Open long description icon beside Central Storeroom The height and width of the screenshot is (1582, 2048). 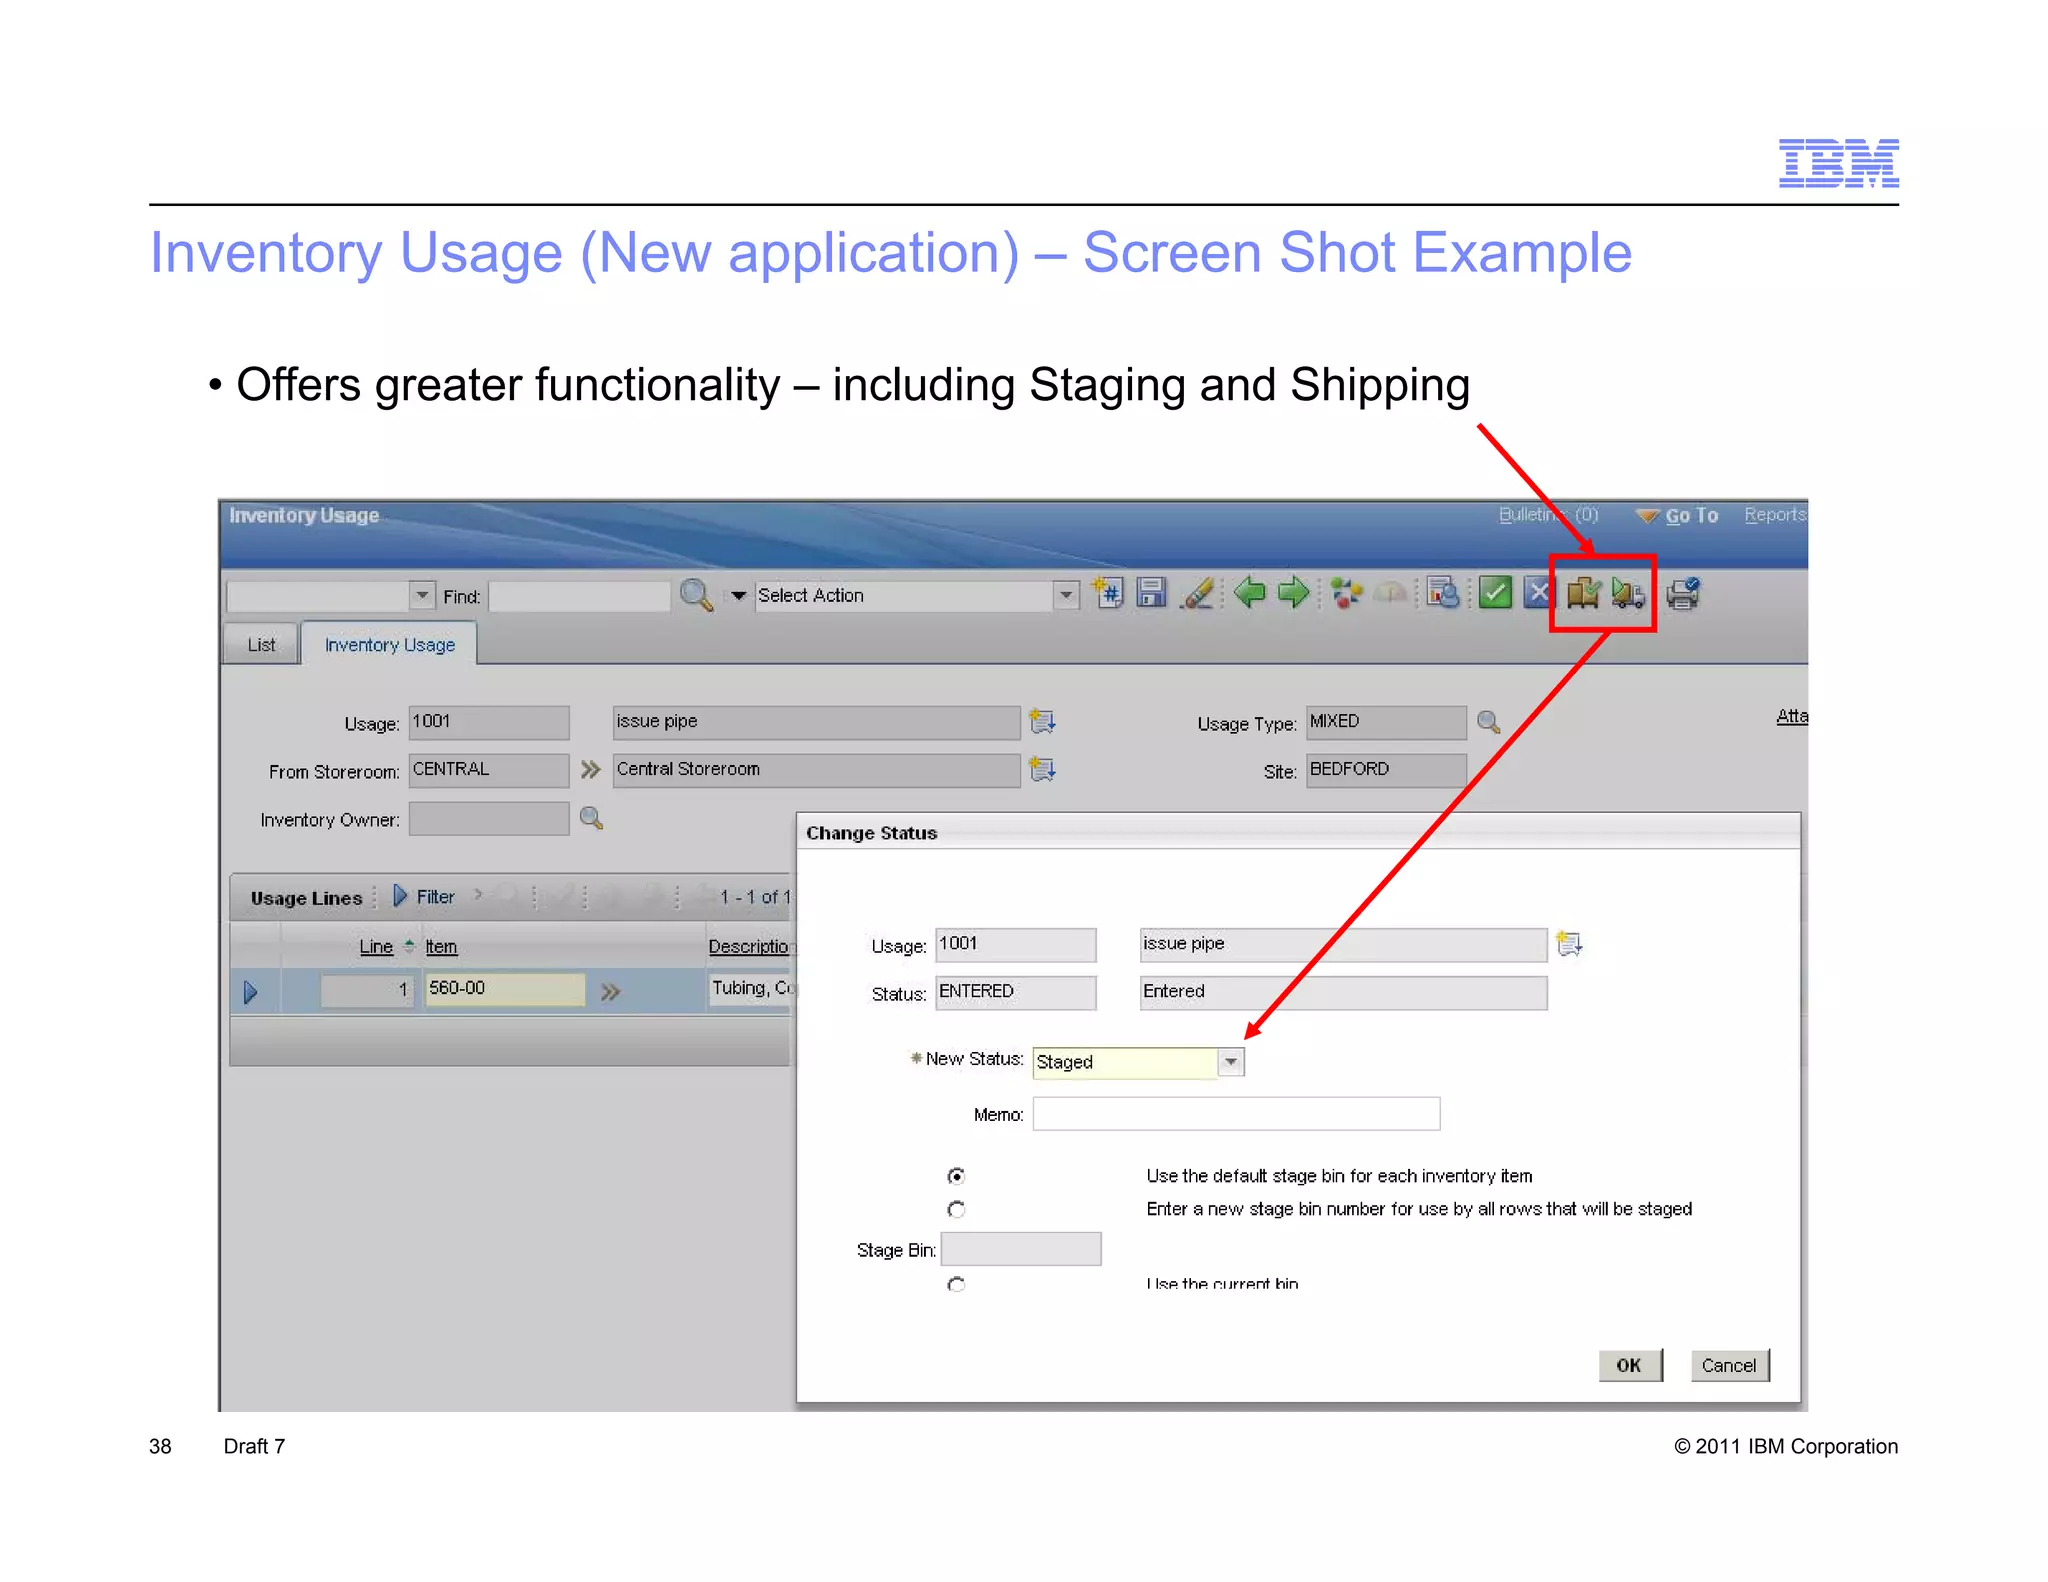1043,769
